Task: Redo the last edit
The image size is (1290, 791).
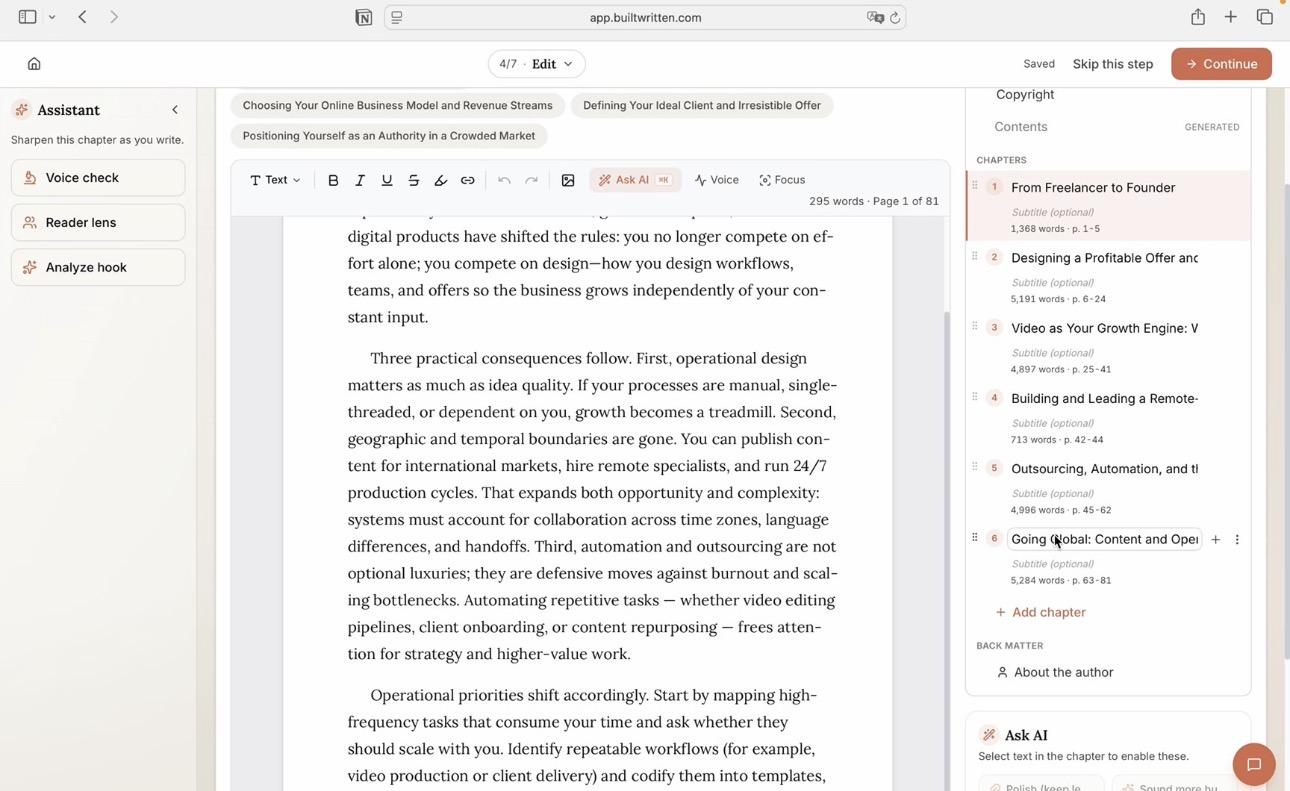Action: click(531, 180)
